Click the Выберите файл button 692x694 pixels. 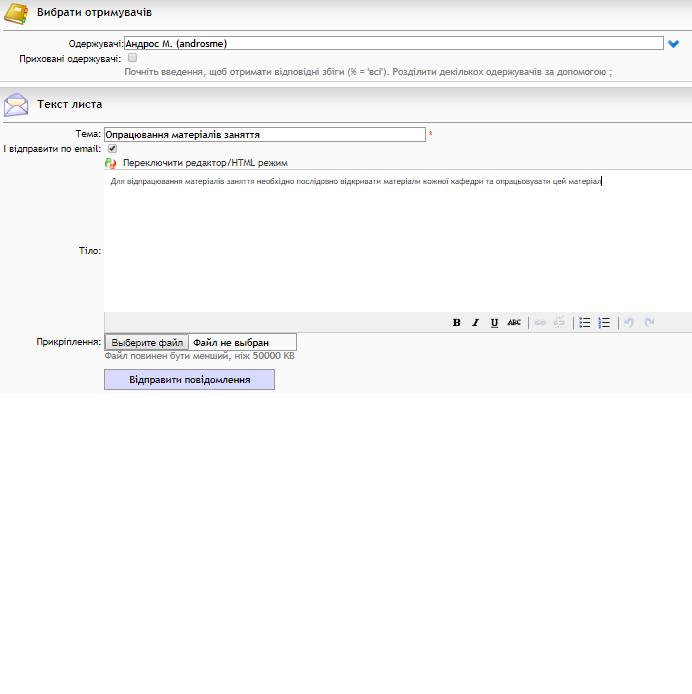(147, 343)
